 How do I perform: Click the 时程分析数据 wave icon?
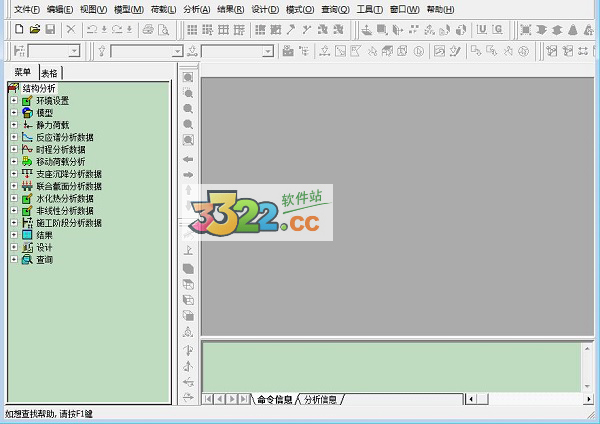click(x=27, y=149)
